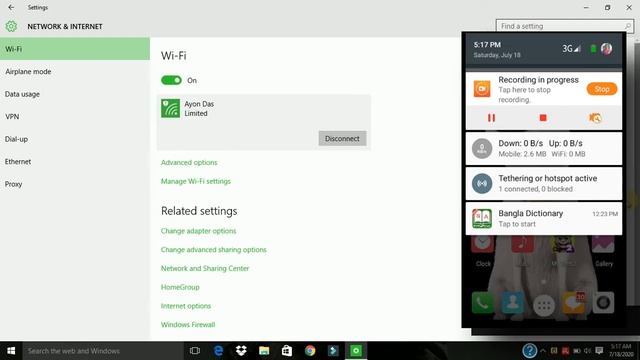Viewport: 640px width, 360px height.
Task: Select Airplane mode in the sidebar
Action: click(75, 71)
